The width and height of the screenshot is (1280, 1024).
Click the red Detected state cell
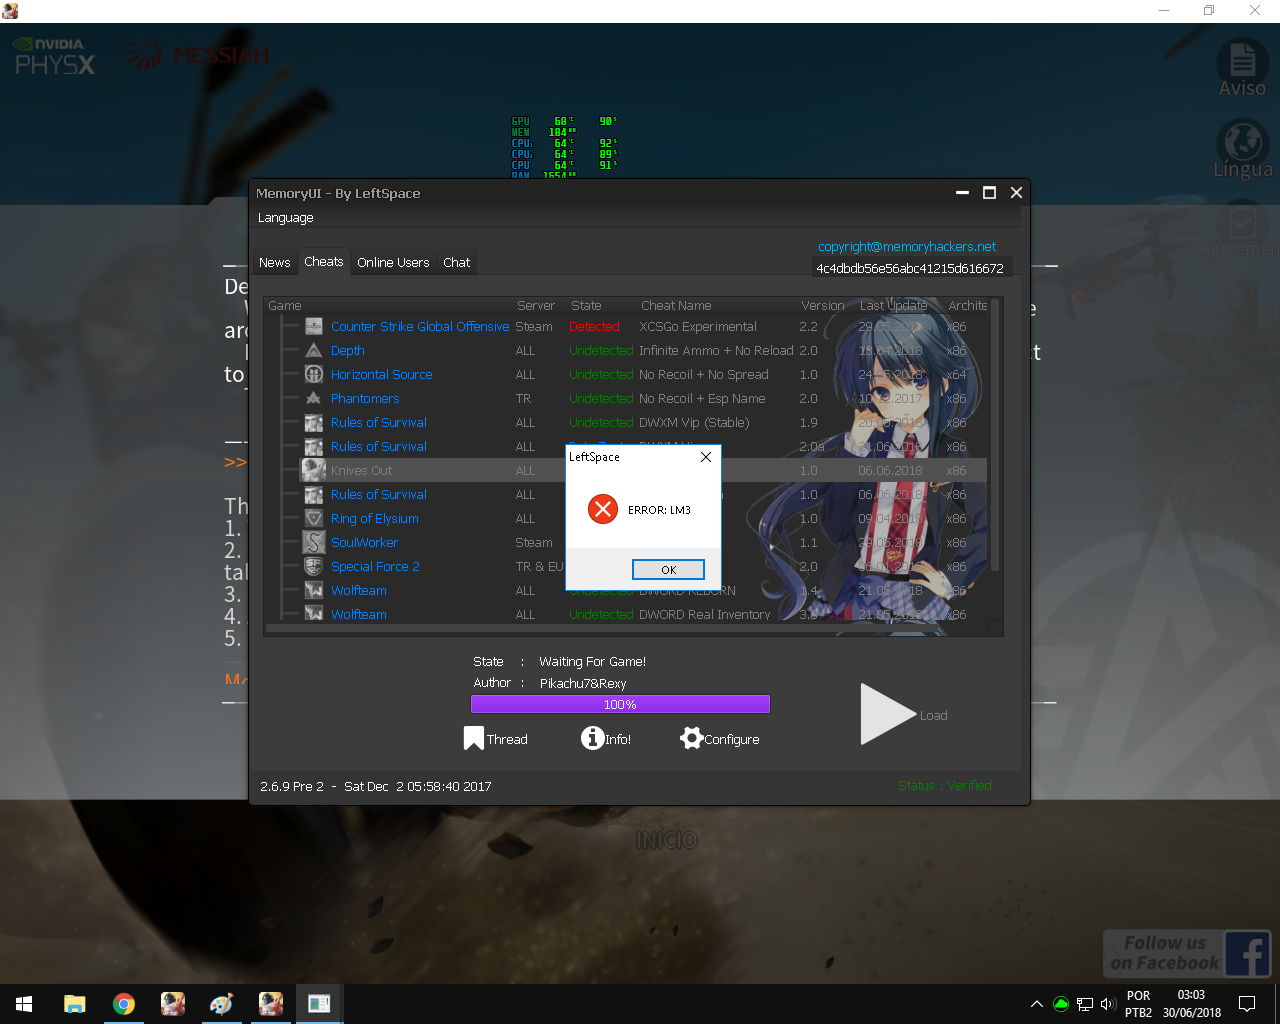click(x=594, y=327)
